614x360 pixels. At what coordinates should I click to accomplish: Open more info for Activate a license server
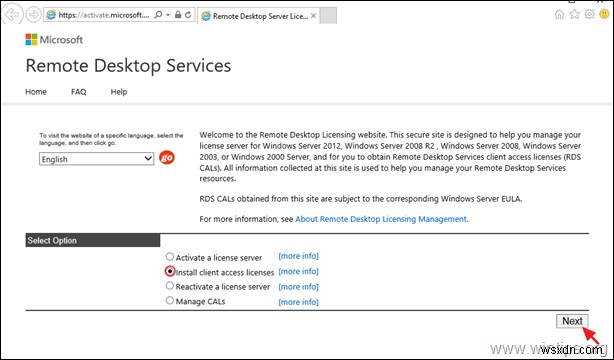(x=298, y=256)
